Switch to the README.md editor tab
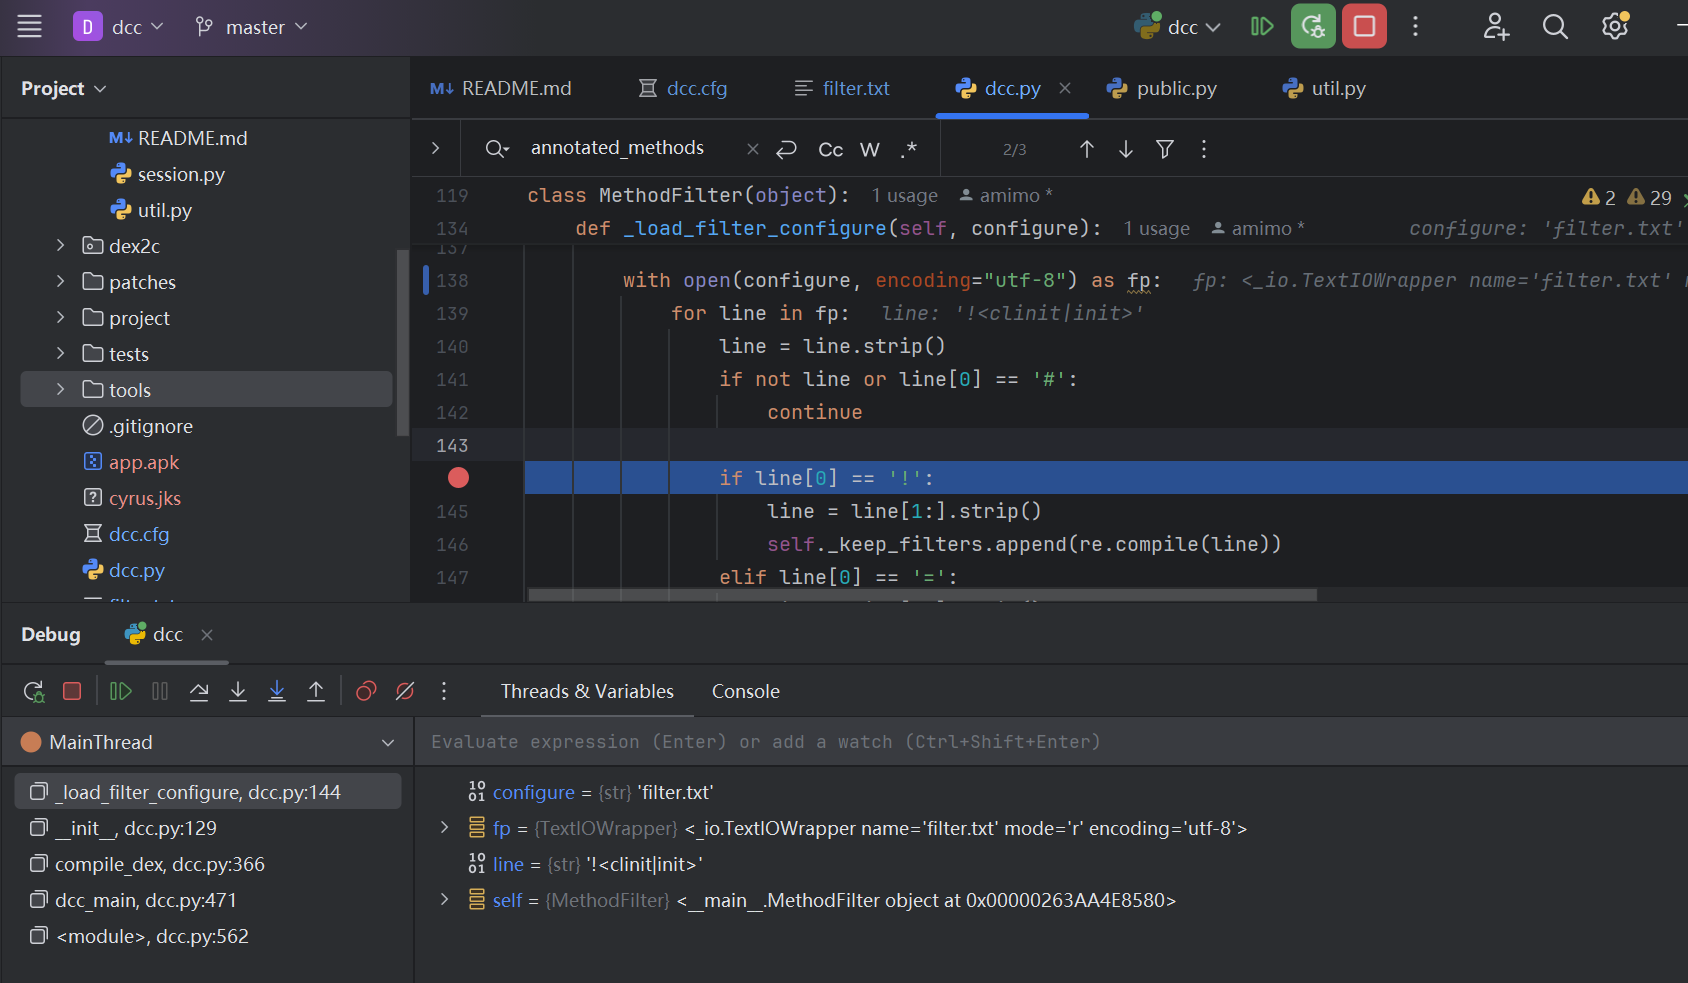Image resolution: width=1688 pixels, height=983 pixels. point(501,89)
